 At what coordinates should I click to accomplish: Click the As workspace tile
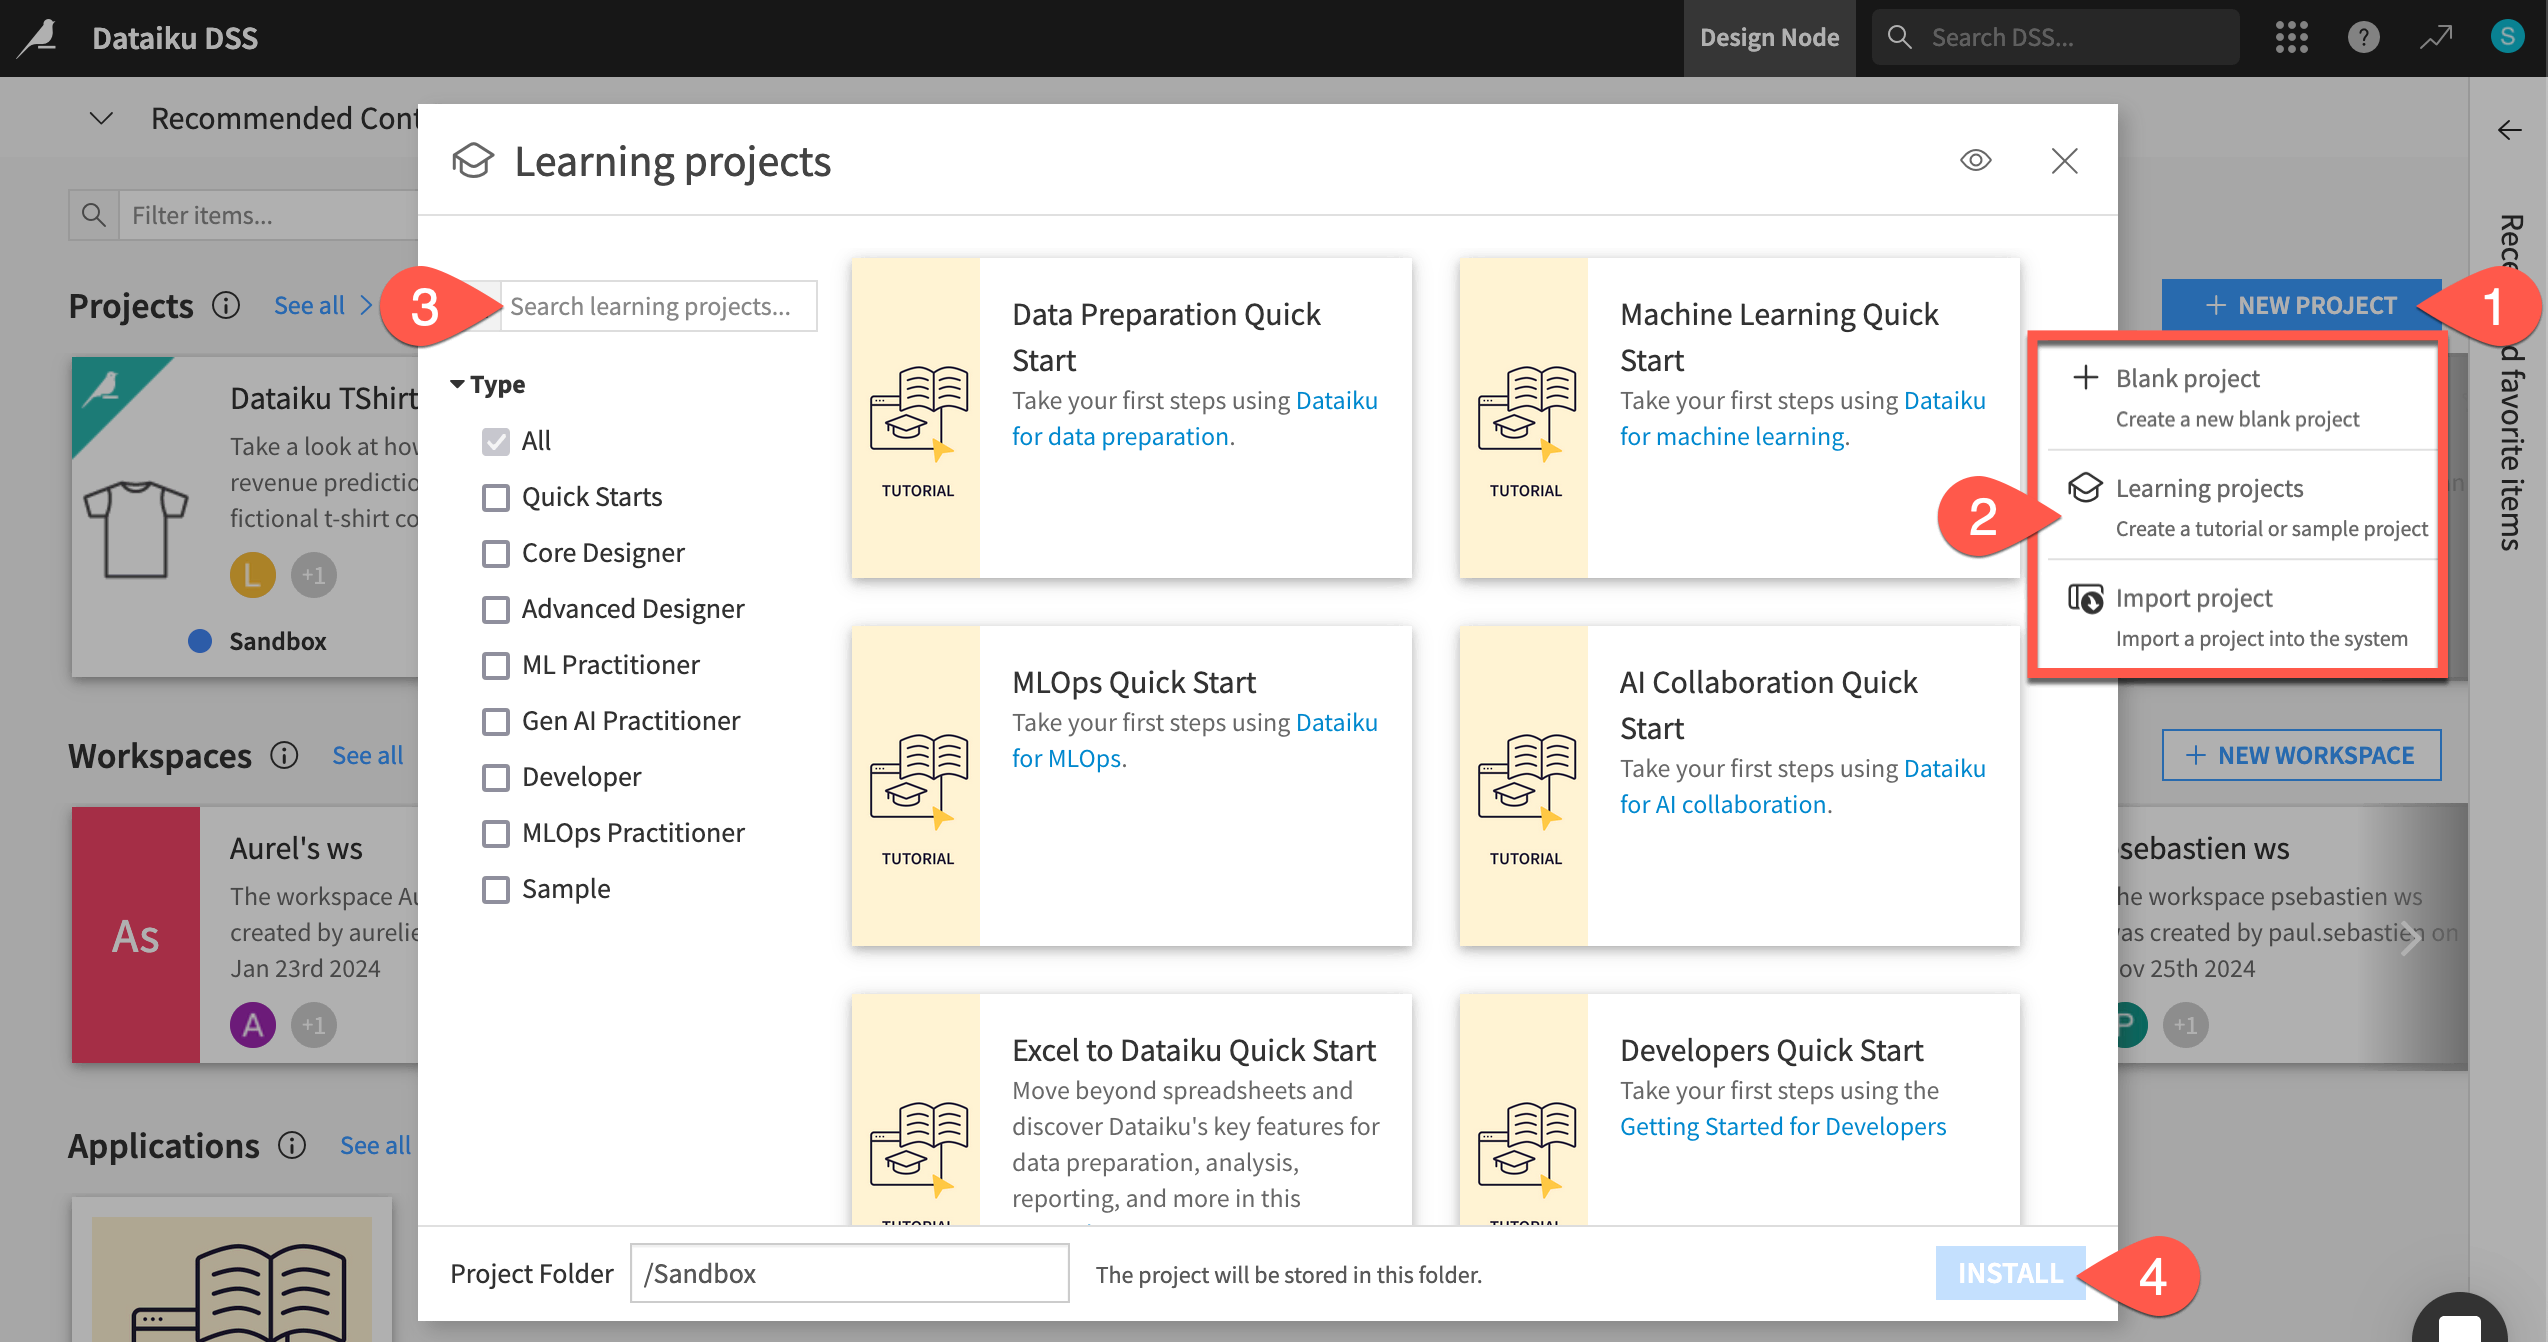136,935
